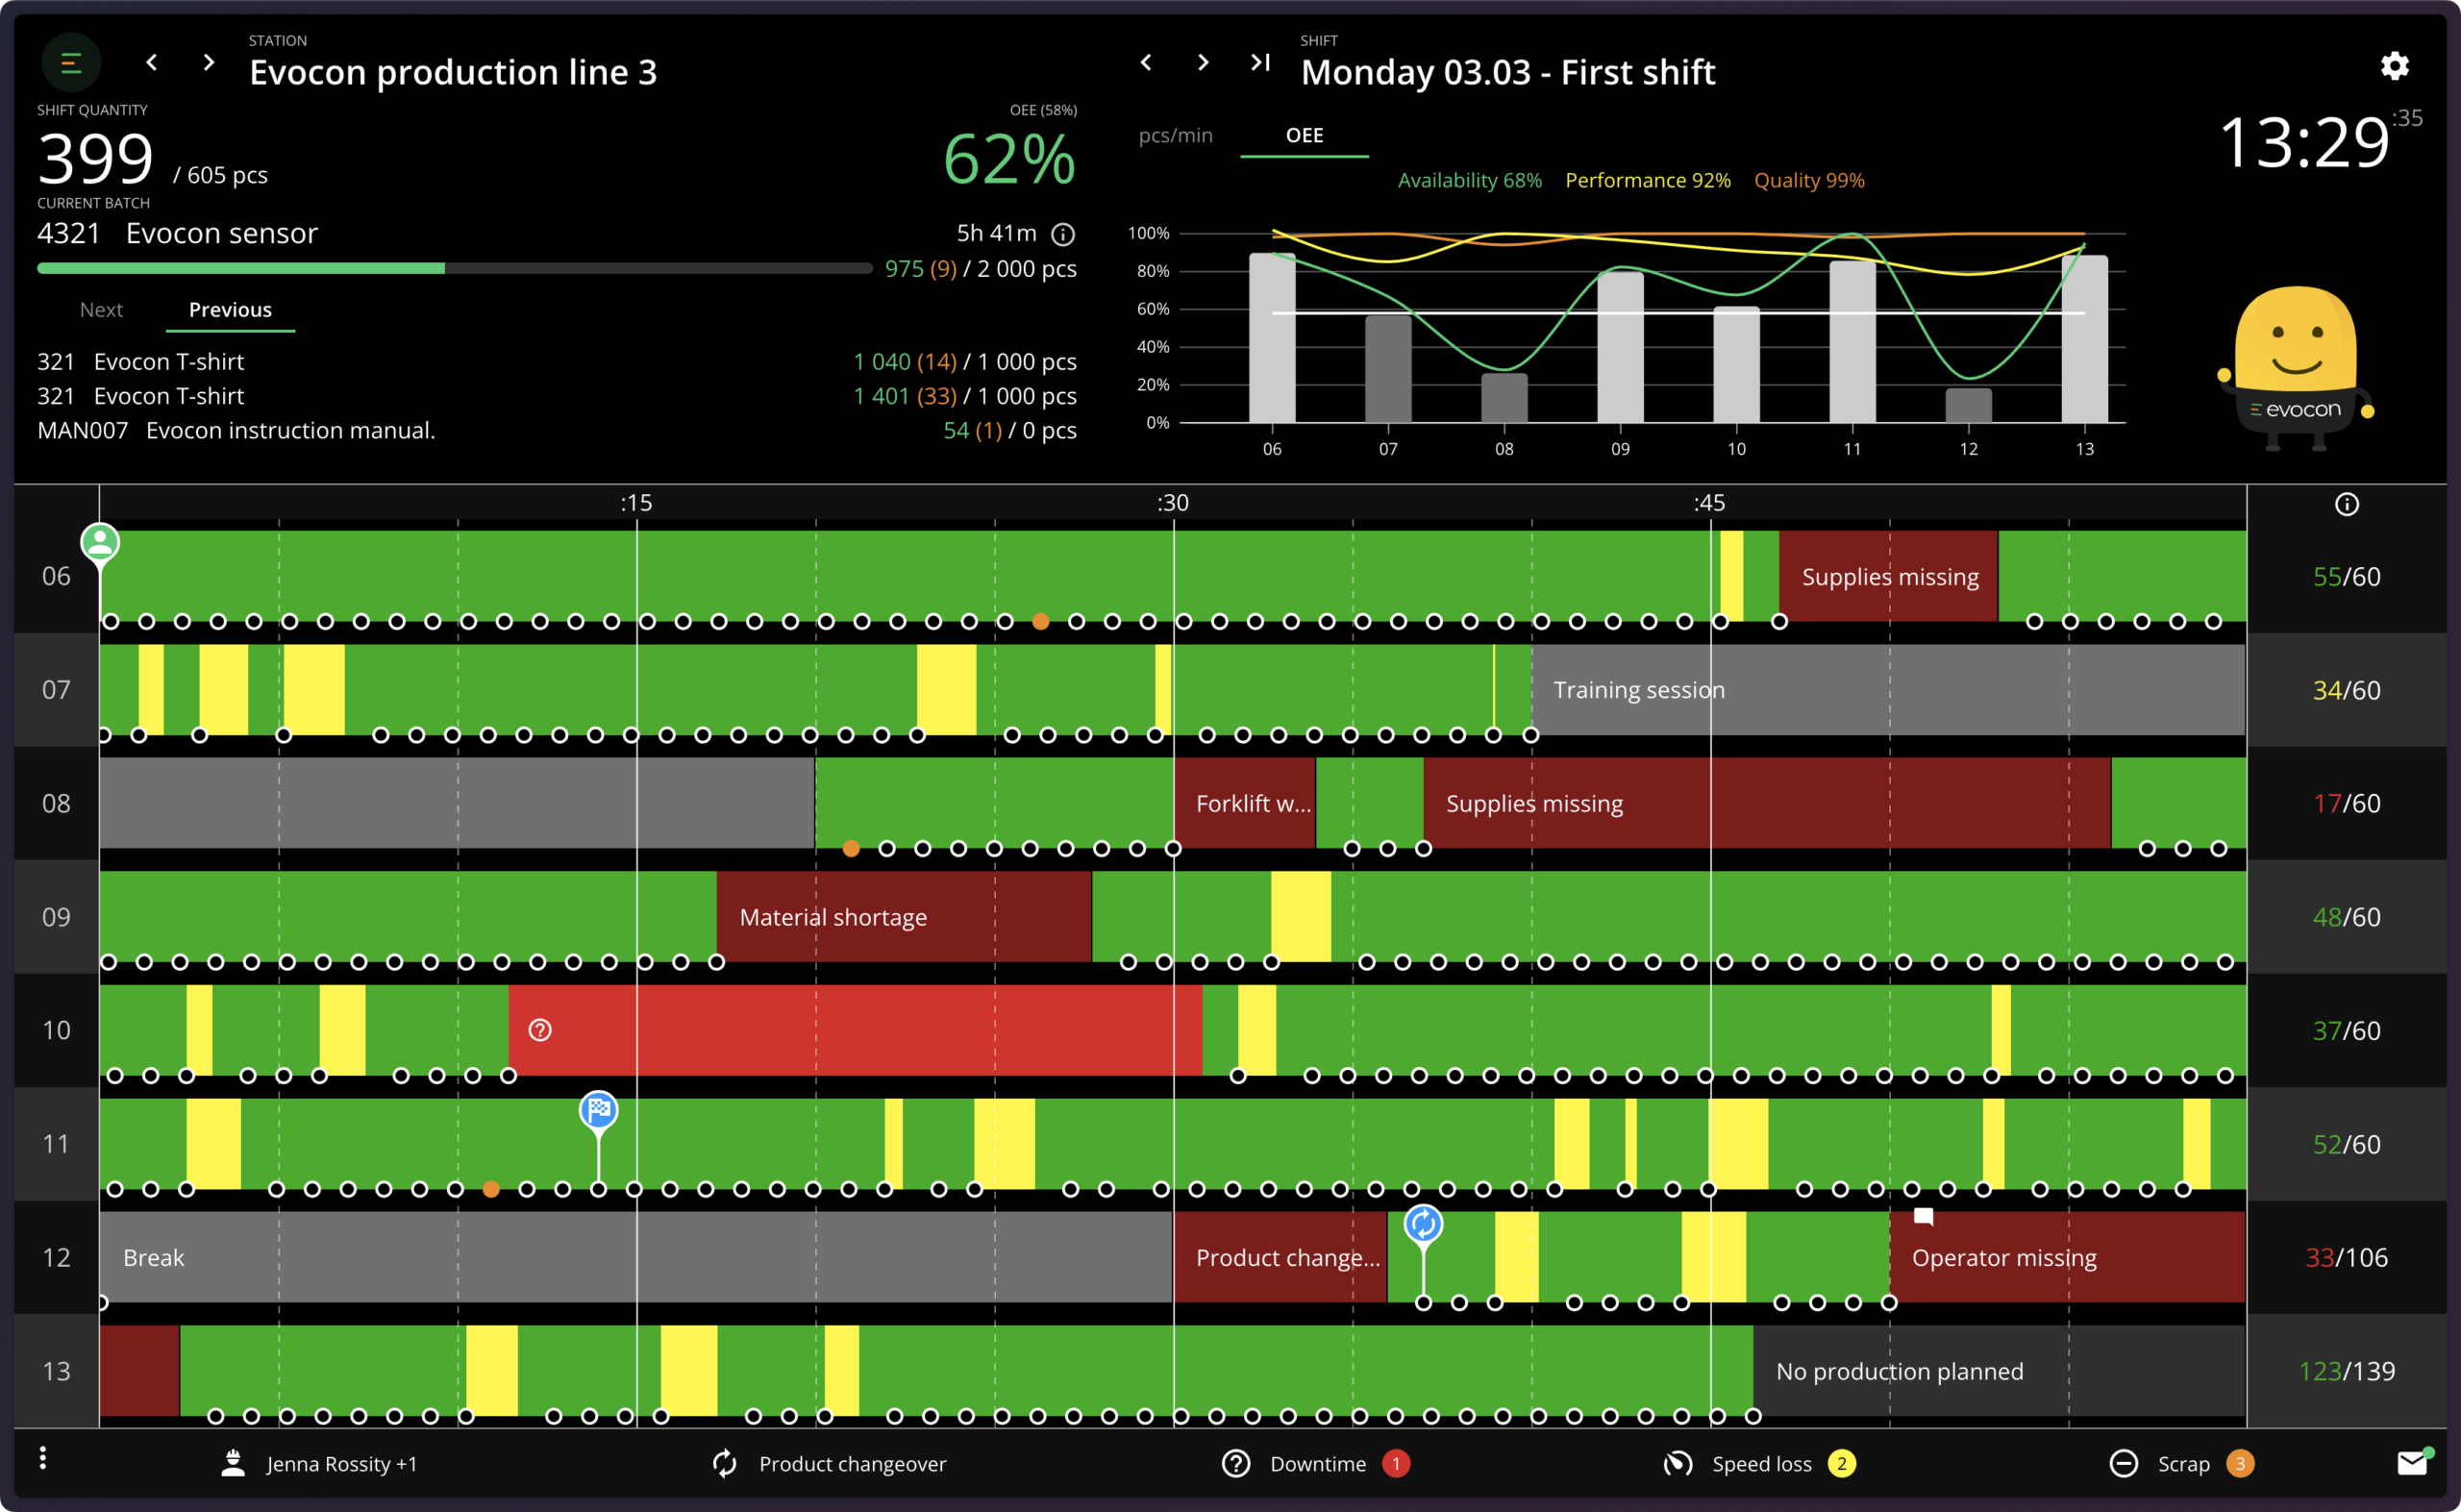Image resolution: width=2461 pixels, height=1512 pixels.
Task: Go to previous station arrow
Action: tap(152, 63)
